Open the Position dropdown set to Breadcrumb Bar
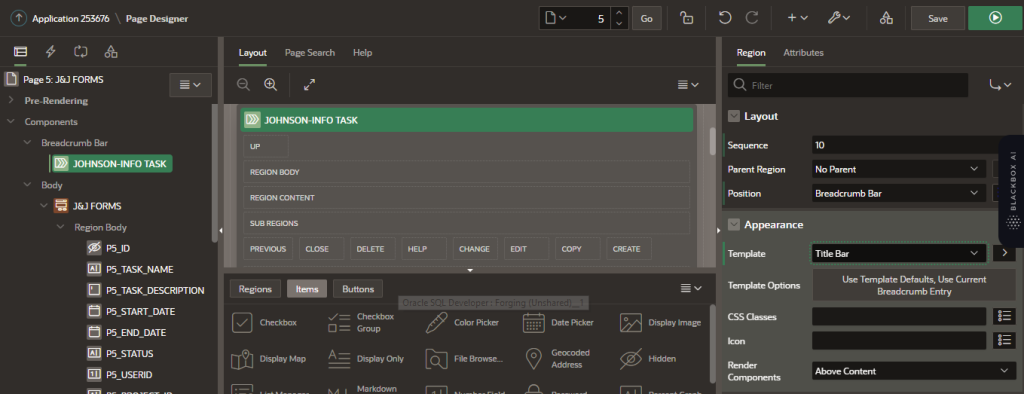1024x394 pixels. [x=899, y=193]
